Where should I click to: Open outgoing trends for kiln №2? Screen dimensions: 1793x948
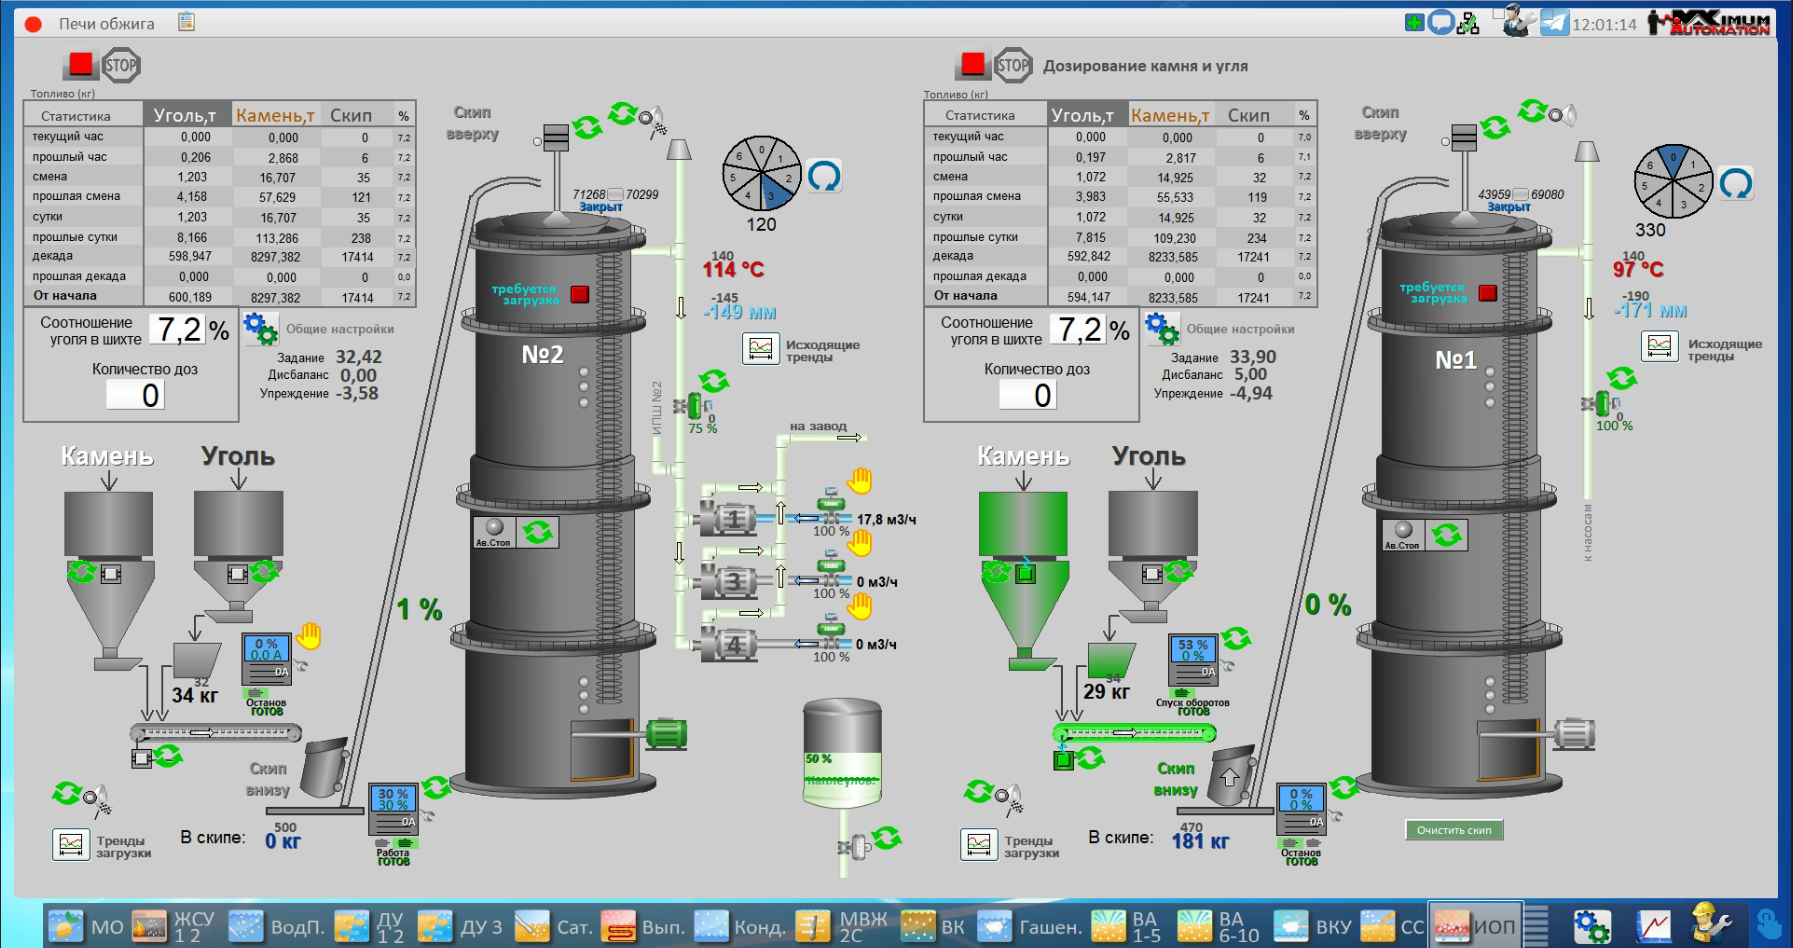coord(761,349)
